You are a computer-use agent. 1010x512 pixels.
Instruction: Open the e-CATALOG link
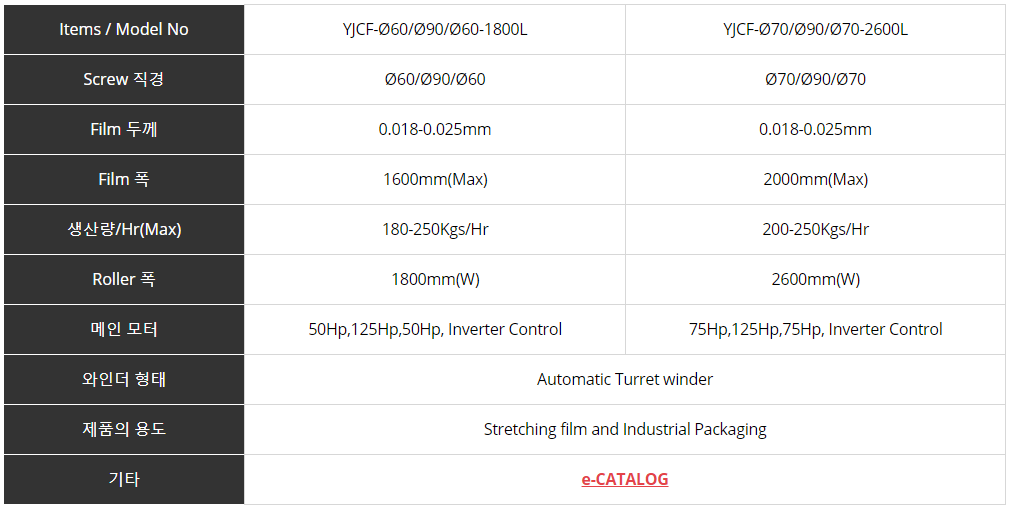[625, 479]
